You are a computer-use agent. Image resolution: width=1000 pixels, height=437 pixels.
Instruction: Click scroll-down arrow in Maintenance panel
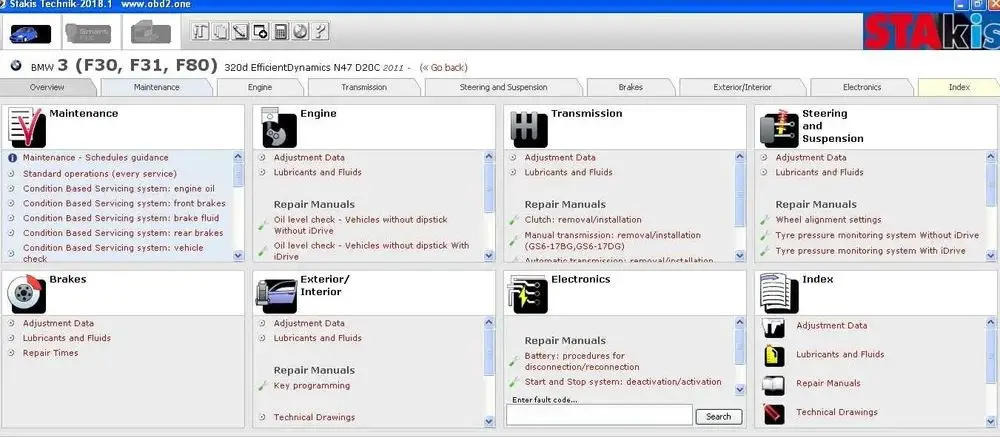coord(239,256)
